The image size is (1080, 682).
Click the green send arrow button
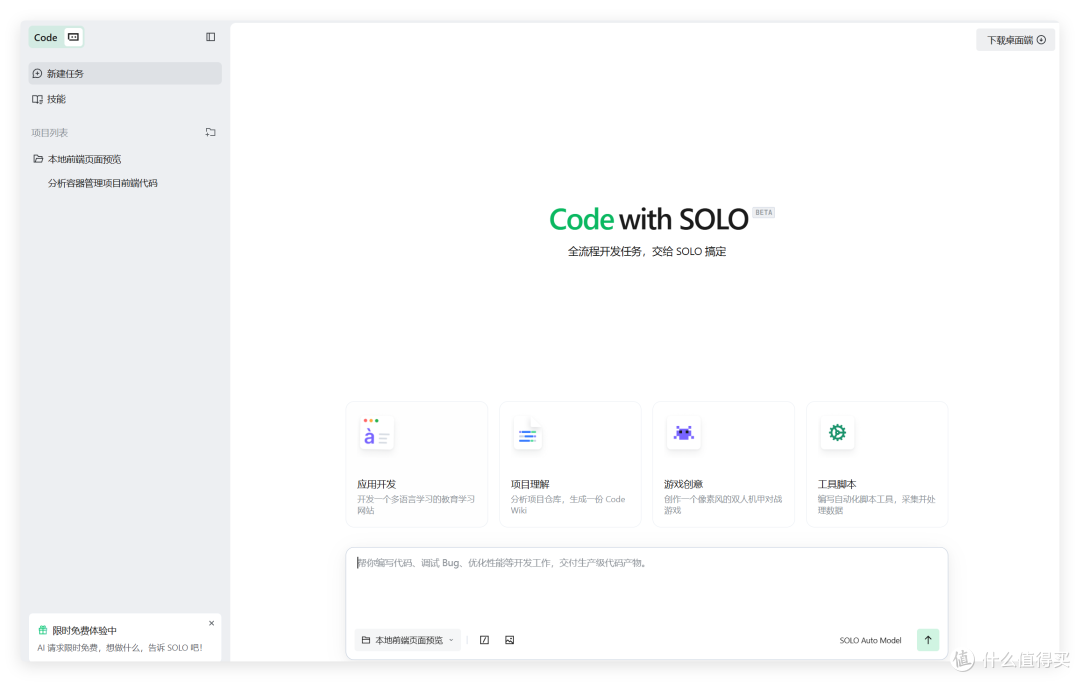coord(928,640)
